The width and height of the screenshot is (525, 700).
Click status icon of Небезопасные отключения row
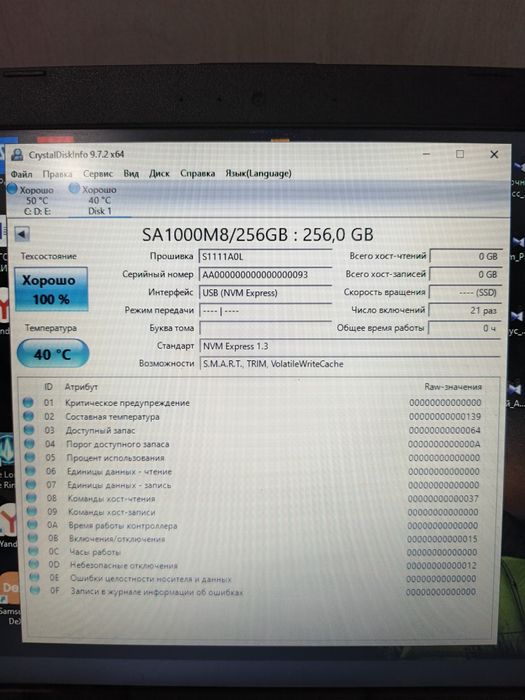[33, 564]
